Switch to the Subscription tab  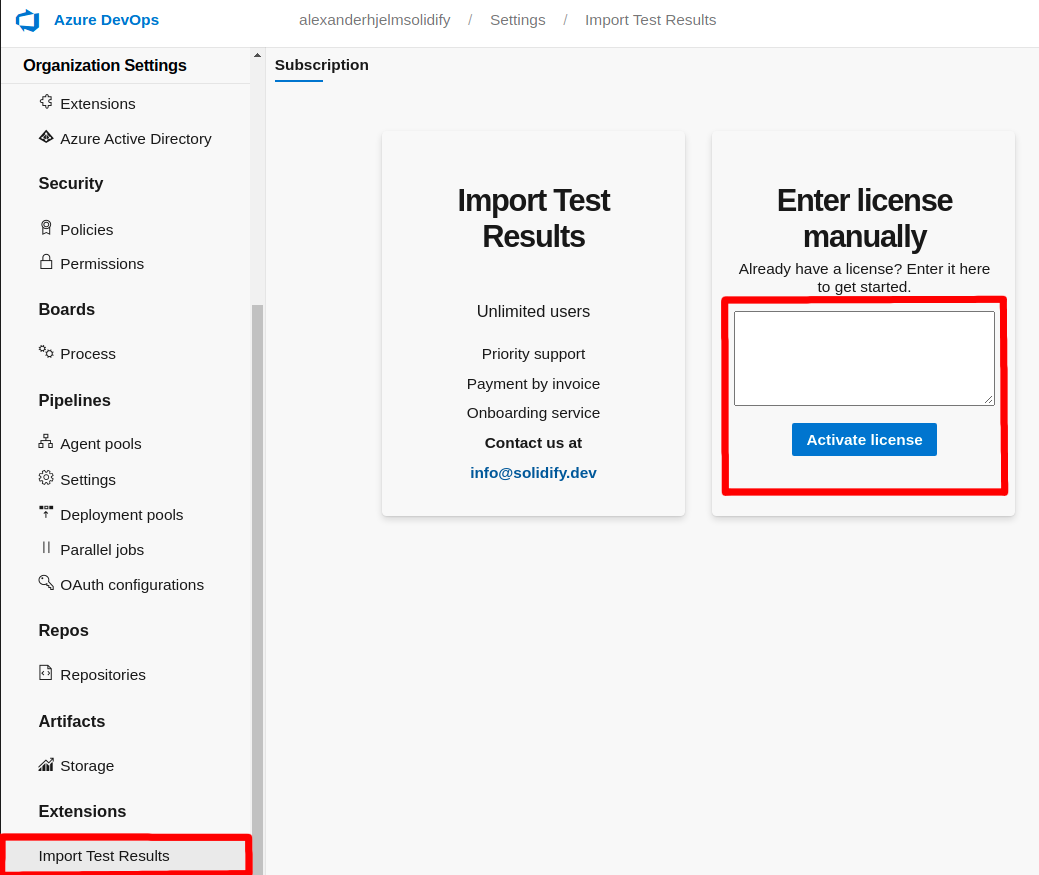[321, 64]
